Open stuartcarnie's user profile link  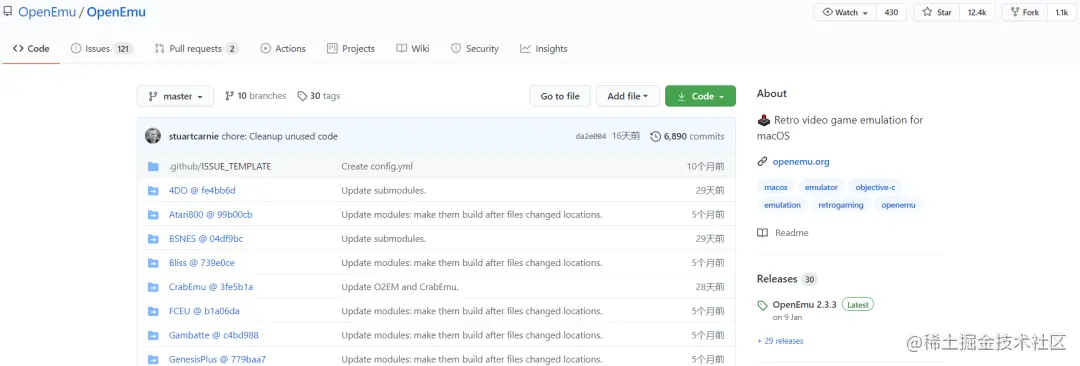(194, 136)
